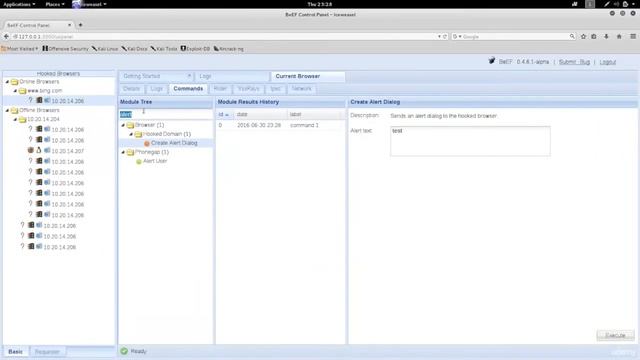640x360 pixels.
Task: Close the BeEF Control Panel browser tab
Action: coord(69,25)
